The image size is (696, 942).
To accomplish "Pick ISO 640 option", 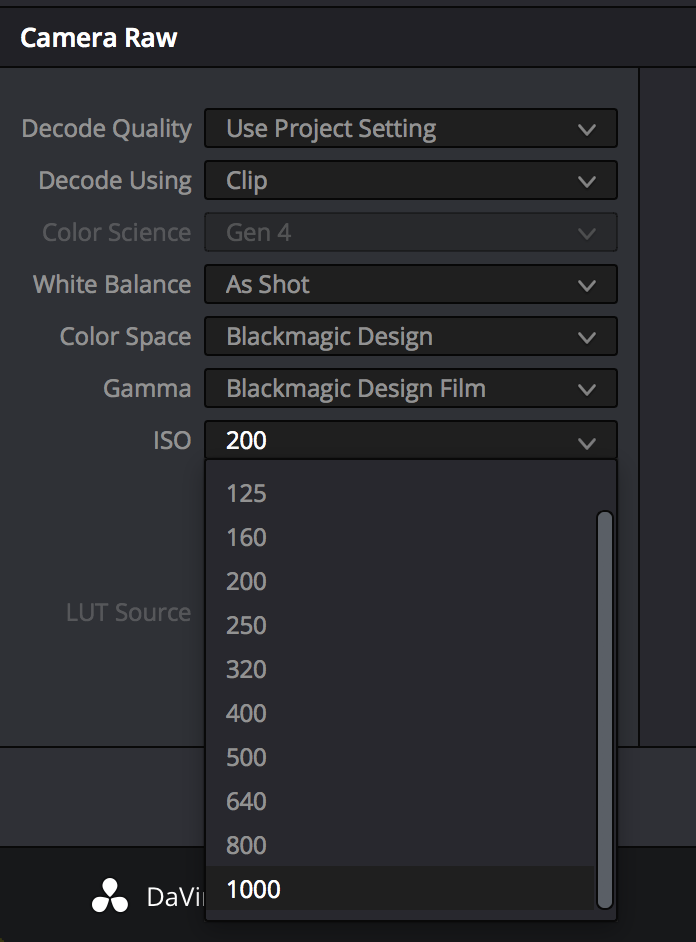I will point(247,801).
